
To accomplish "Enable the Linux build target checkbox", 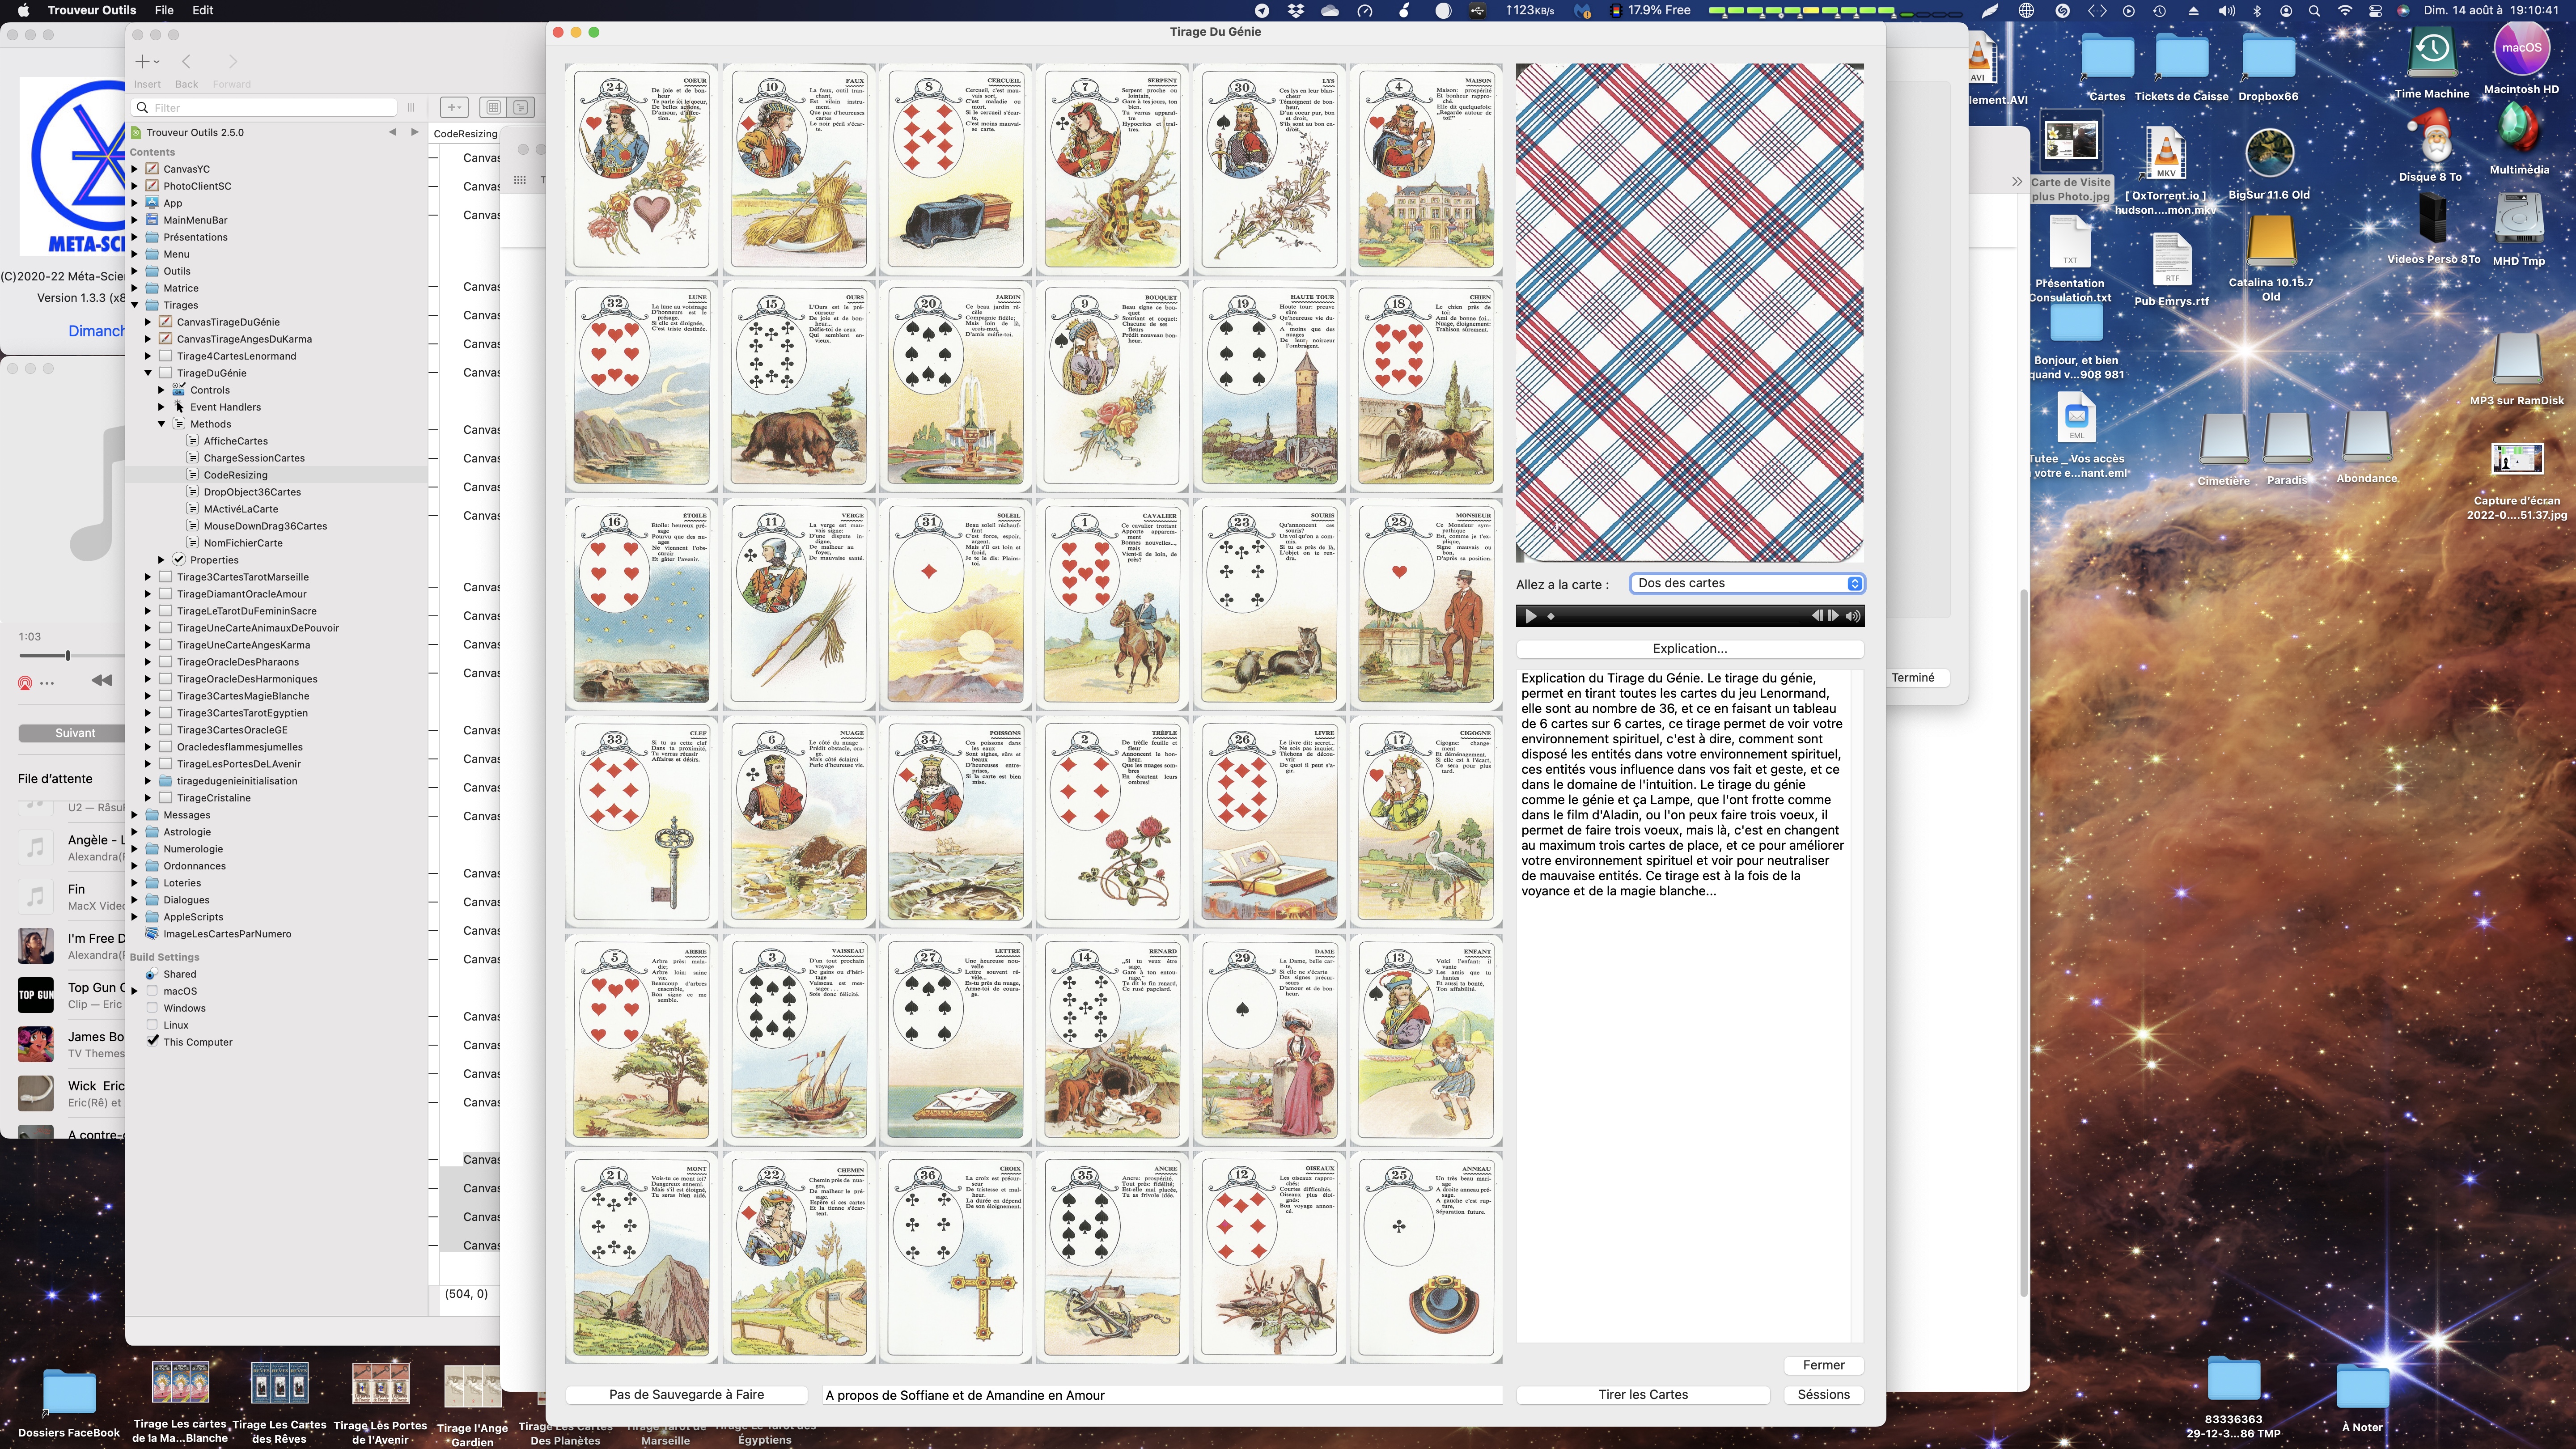I will pos(152,1025).
